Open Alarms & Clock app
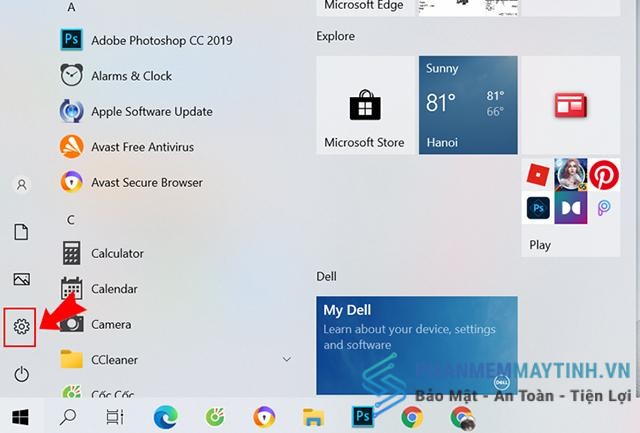The height and width of the screenshot is (433, 640). tap(116, 75)
